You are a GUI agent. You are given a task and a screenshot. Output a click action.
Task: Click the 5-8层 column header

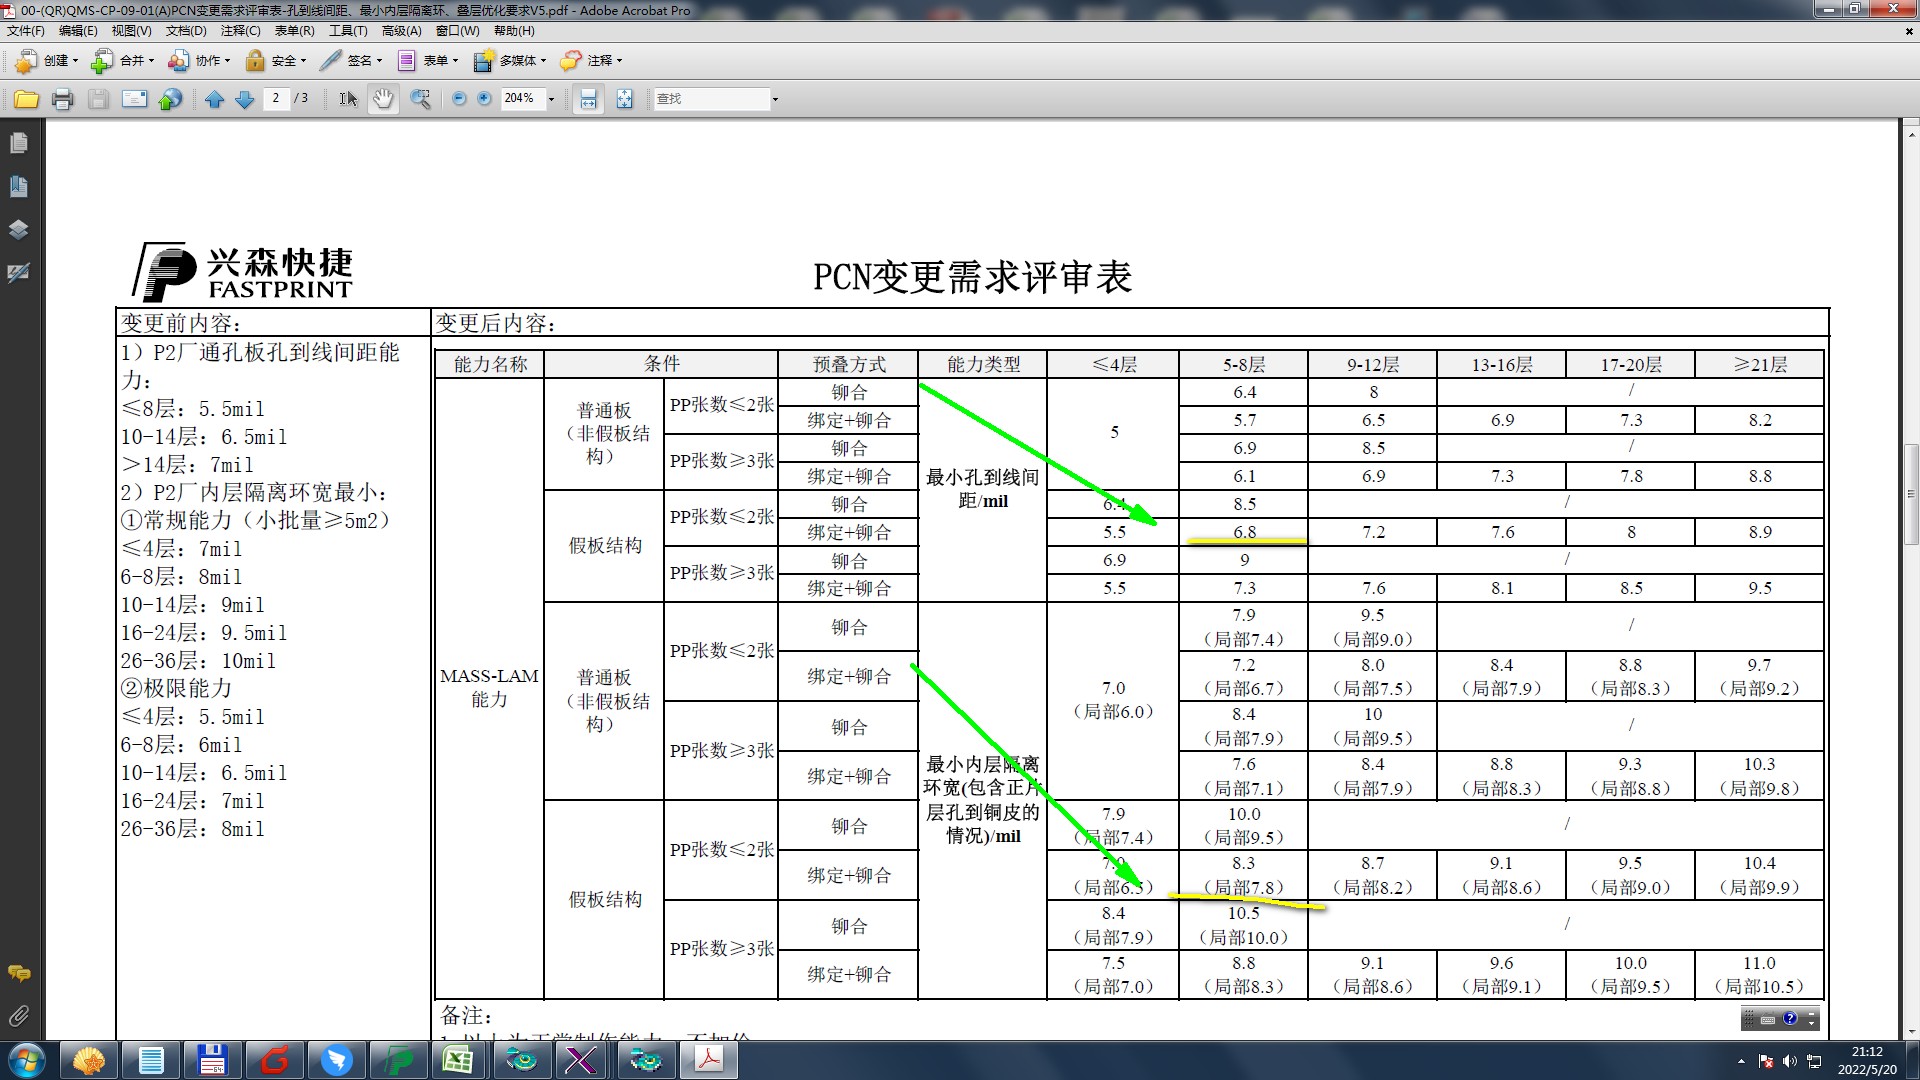point(1244,364)
